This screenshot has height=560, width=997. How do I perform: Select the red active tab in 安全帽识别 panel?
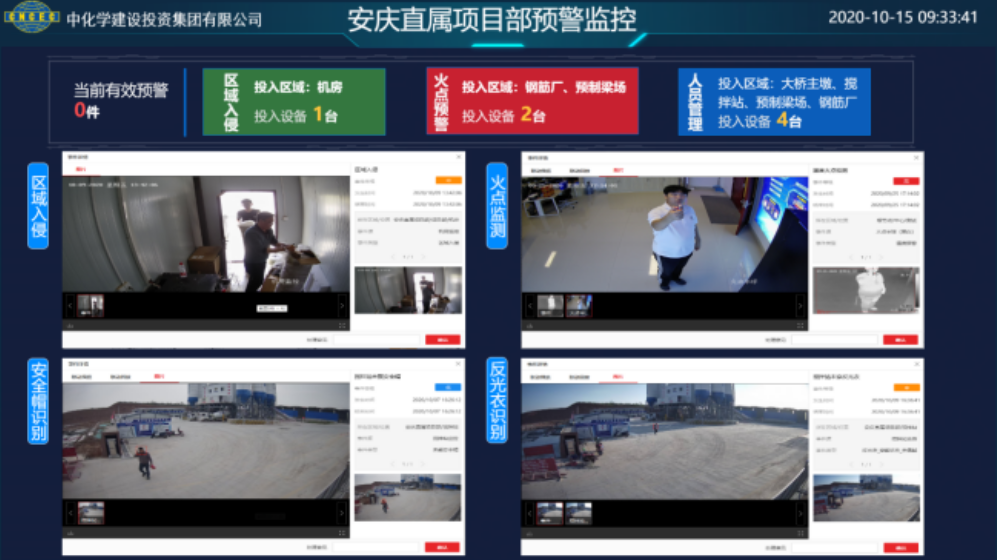(x=159, y=376)
